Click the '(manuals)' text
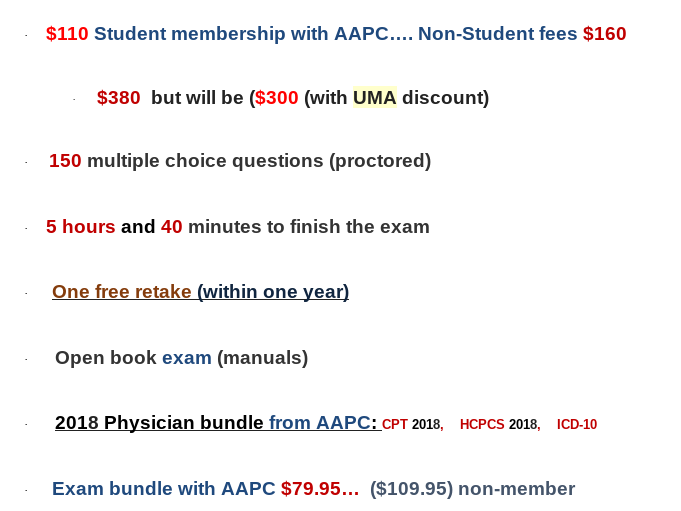This screenshot has height=511, width=681. [262, 358]
